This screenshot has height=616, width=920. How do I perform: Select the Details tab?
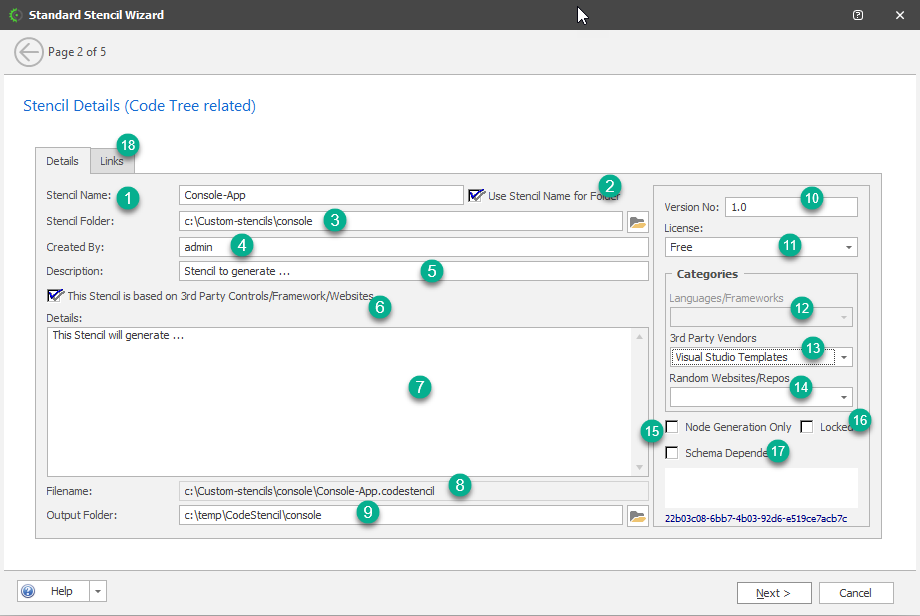62,161
